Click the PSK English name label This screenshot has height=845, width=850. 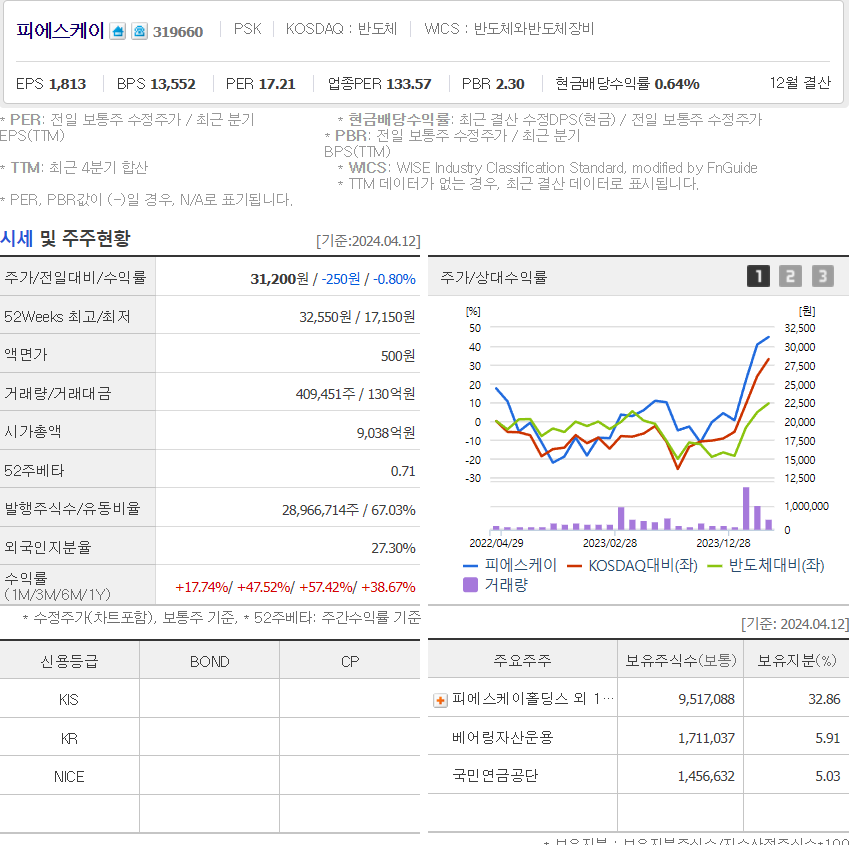[247, 29]
